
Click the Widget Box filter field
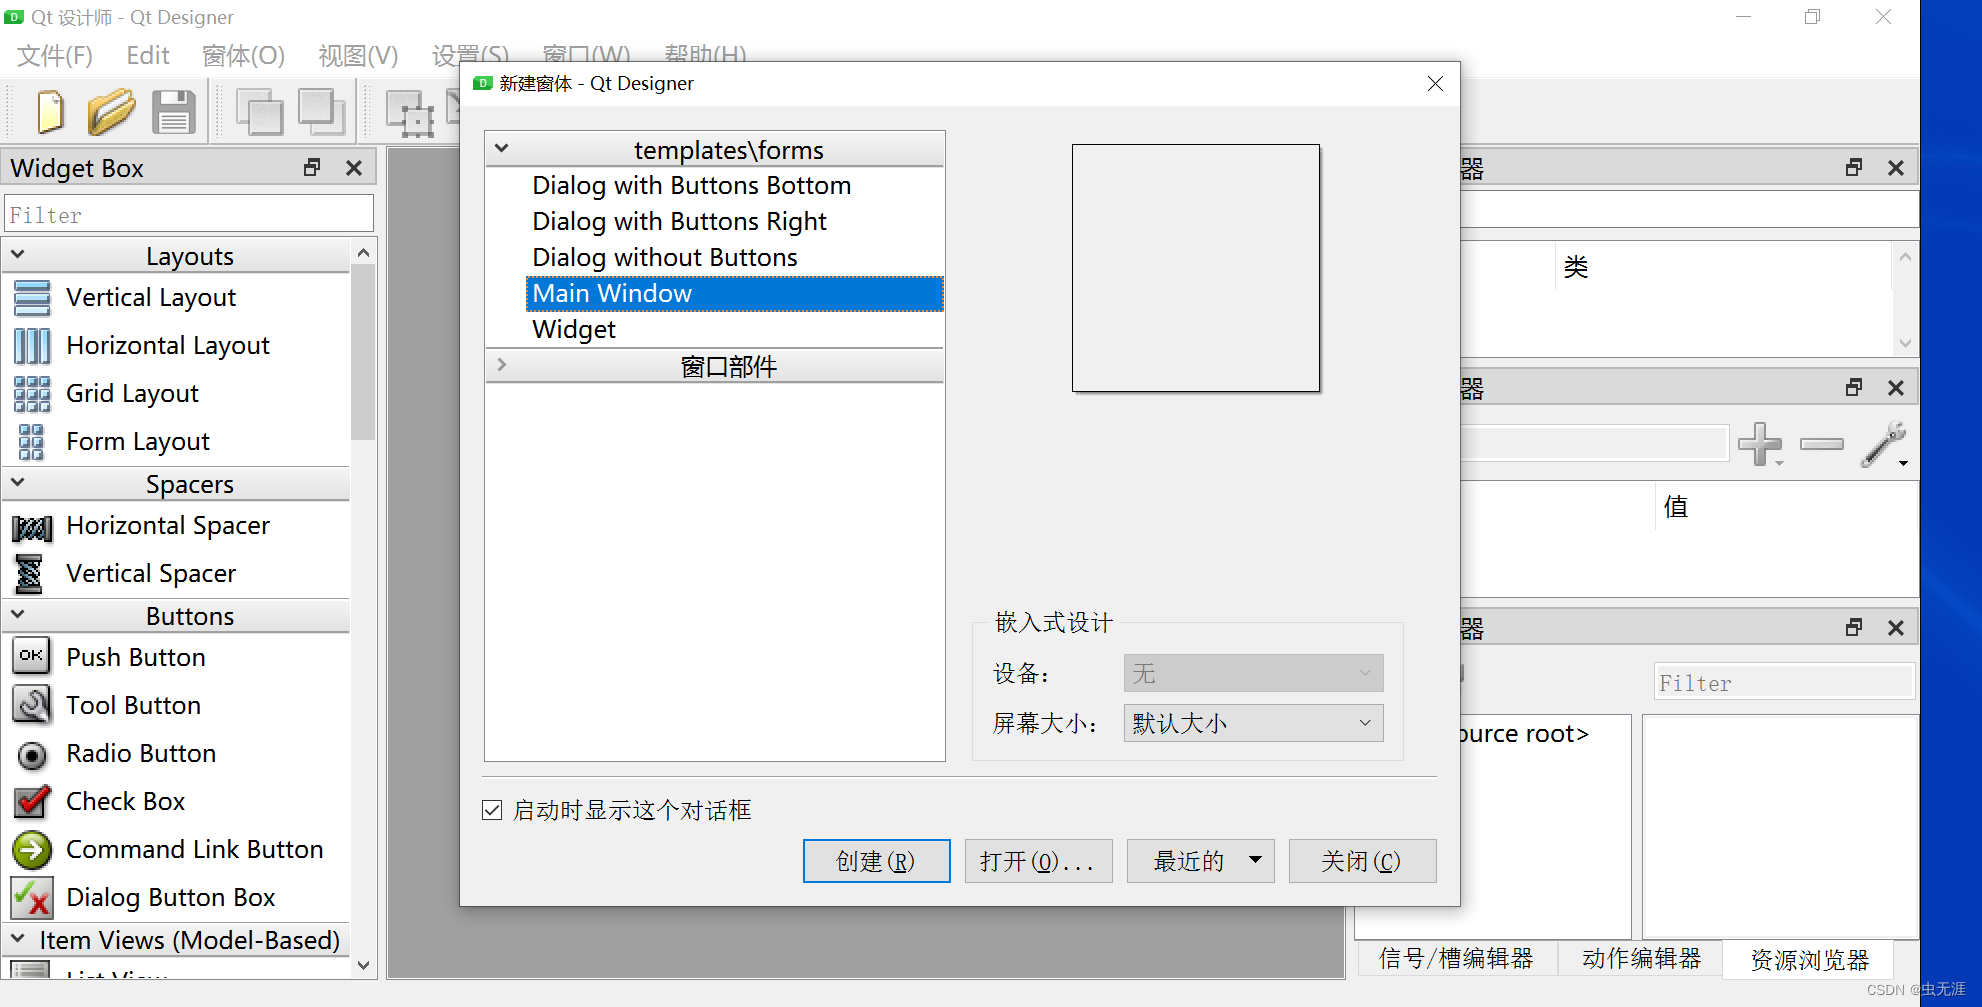(188, 213)
